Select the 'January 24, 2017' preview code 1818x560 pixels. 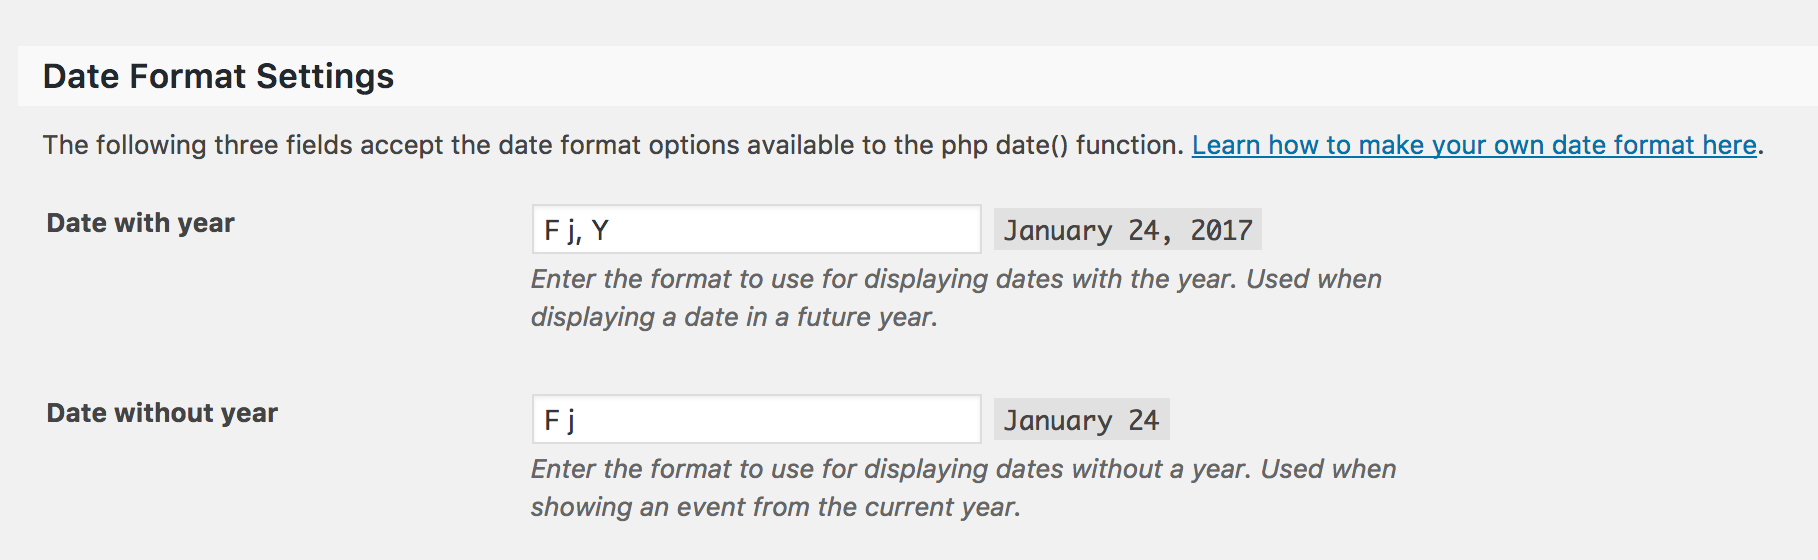tap(1127, 230)
